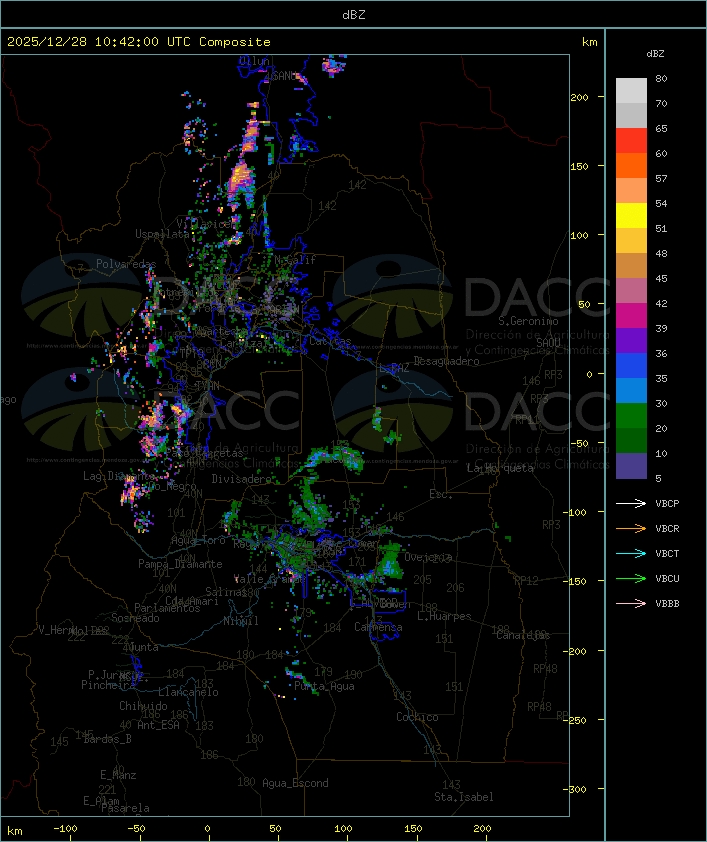Click the N.Calif map label
Viewport: 707px width, 842px height.
(295, 260)
